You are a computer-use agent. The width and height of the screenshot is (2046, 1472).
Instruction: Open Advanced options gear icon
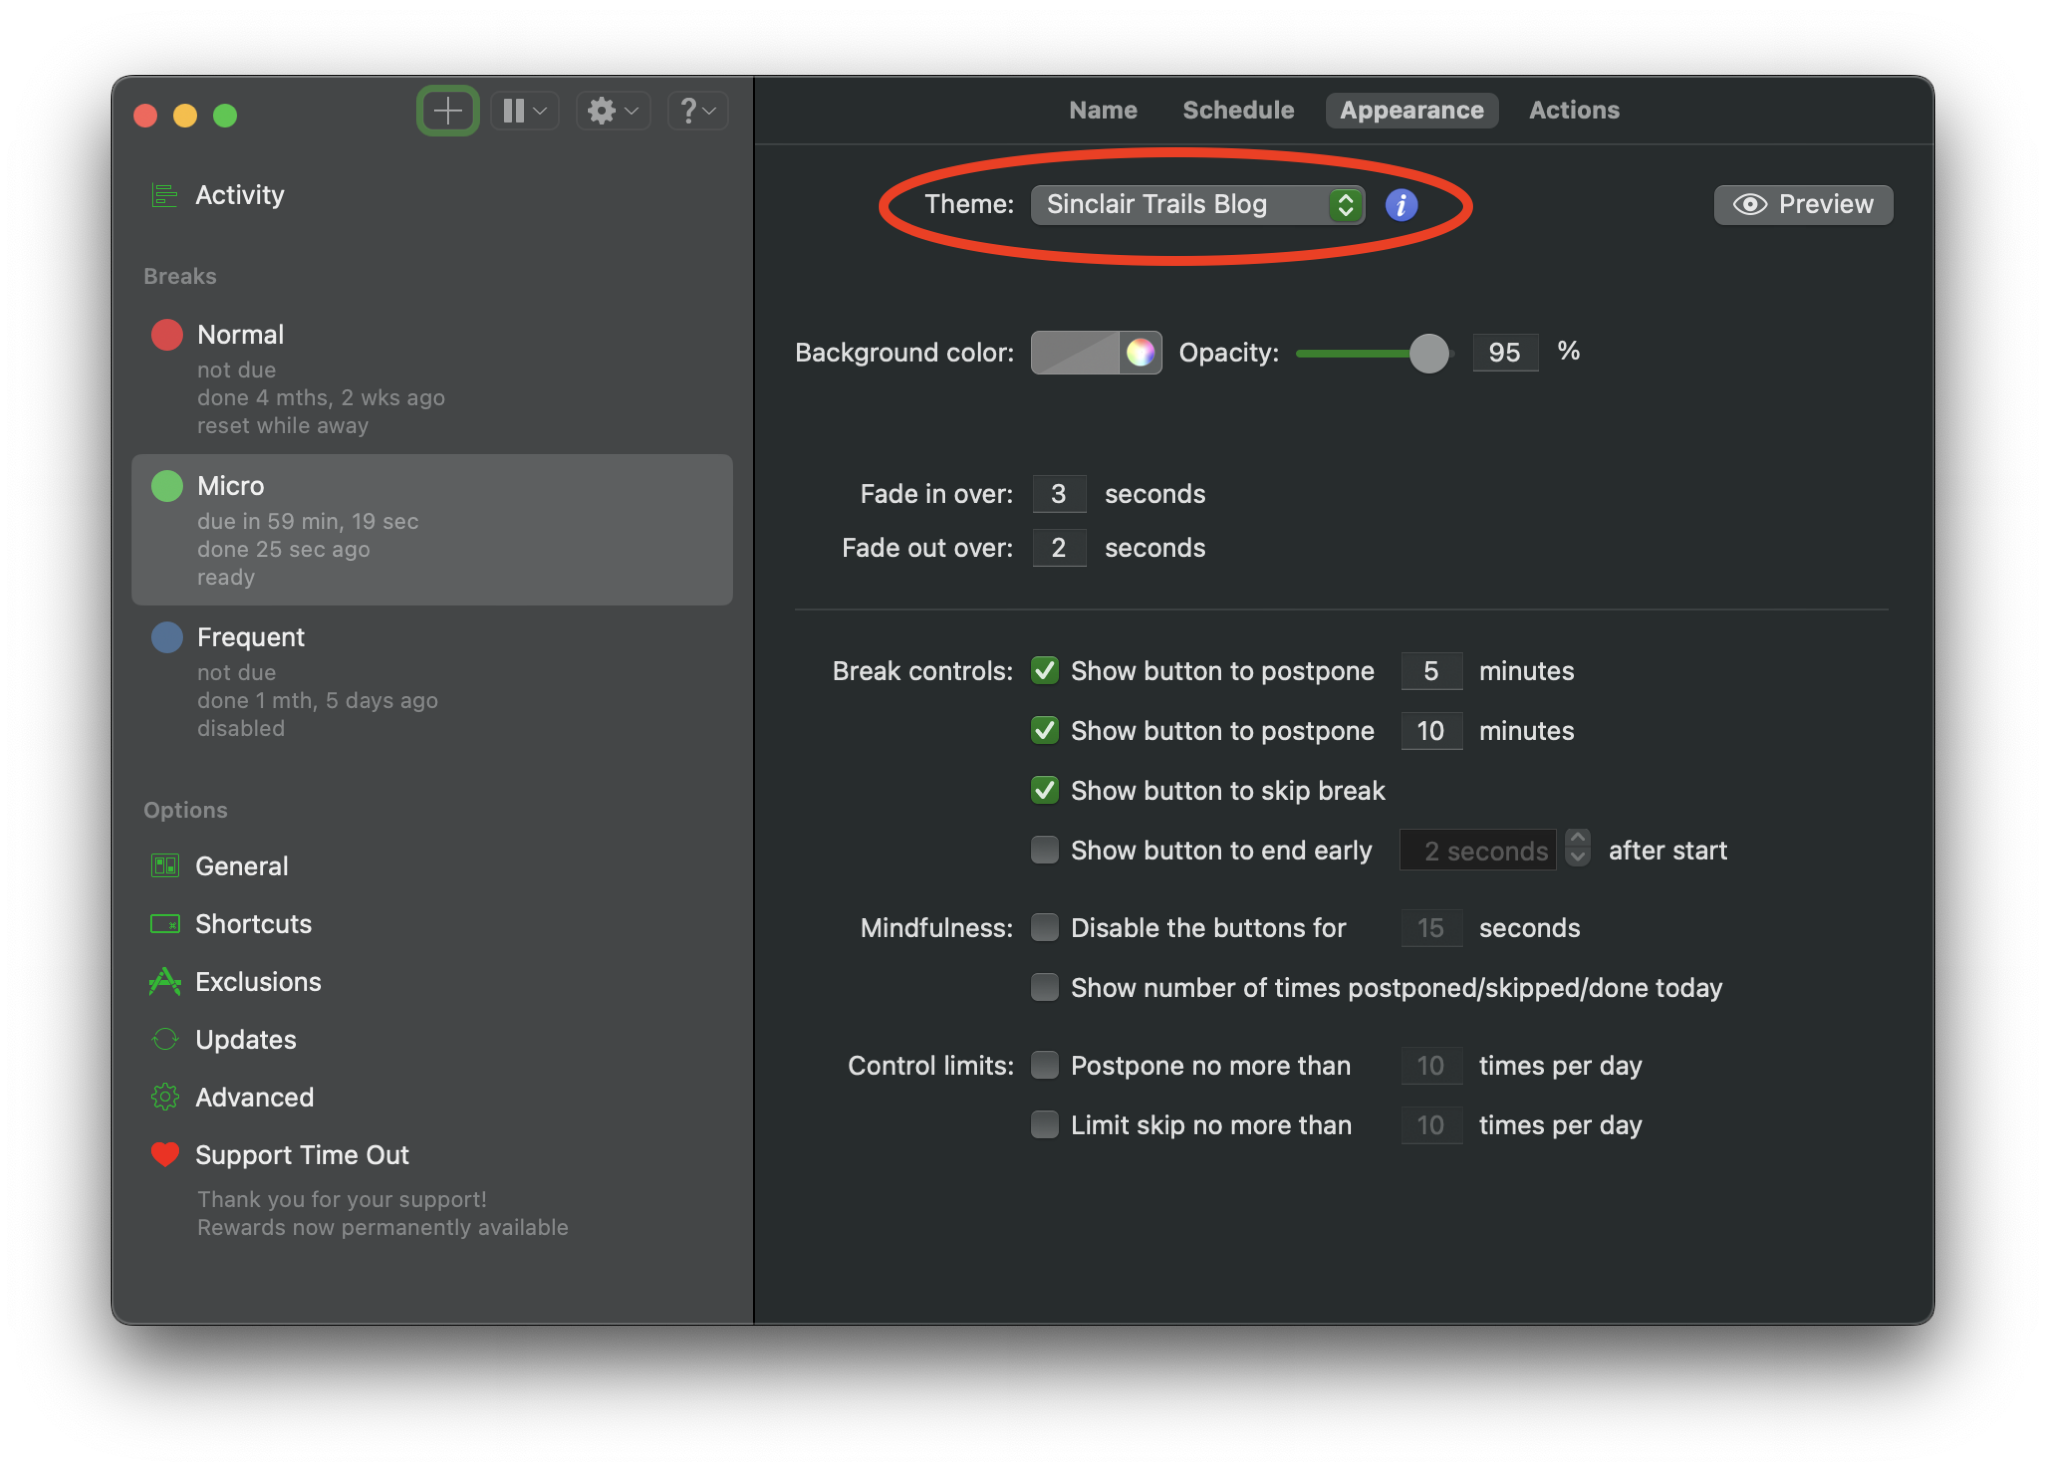point(165,1097)
